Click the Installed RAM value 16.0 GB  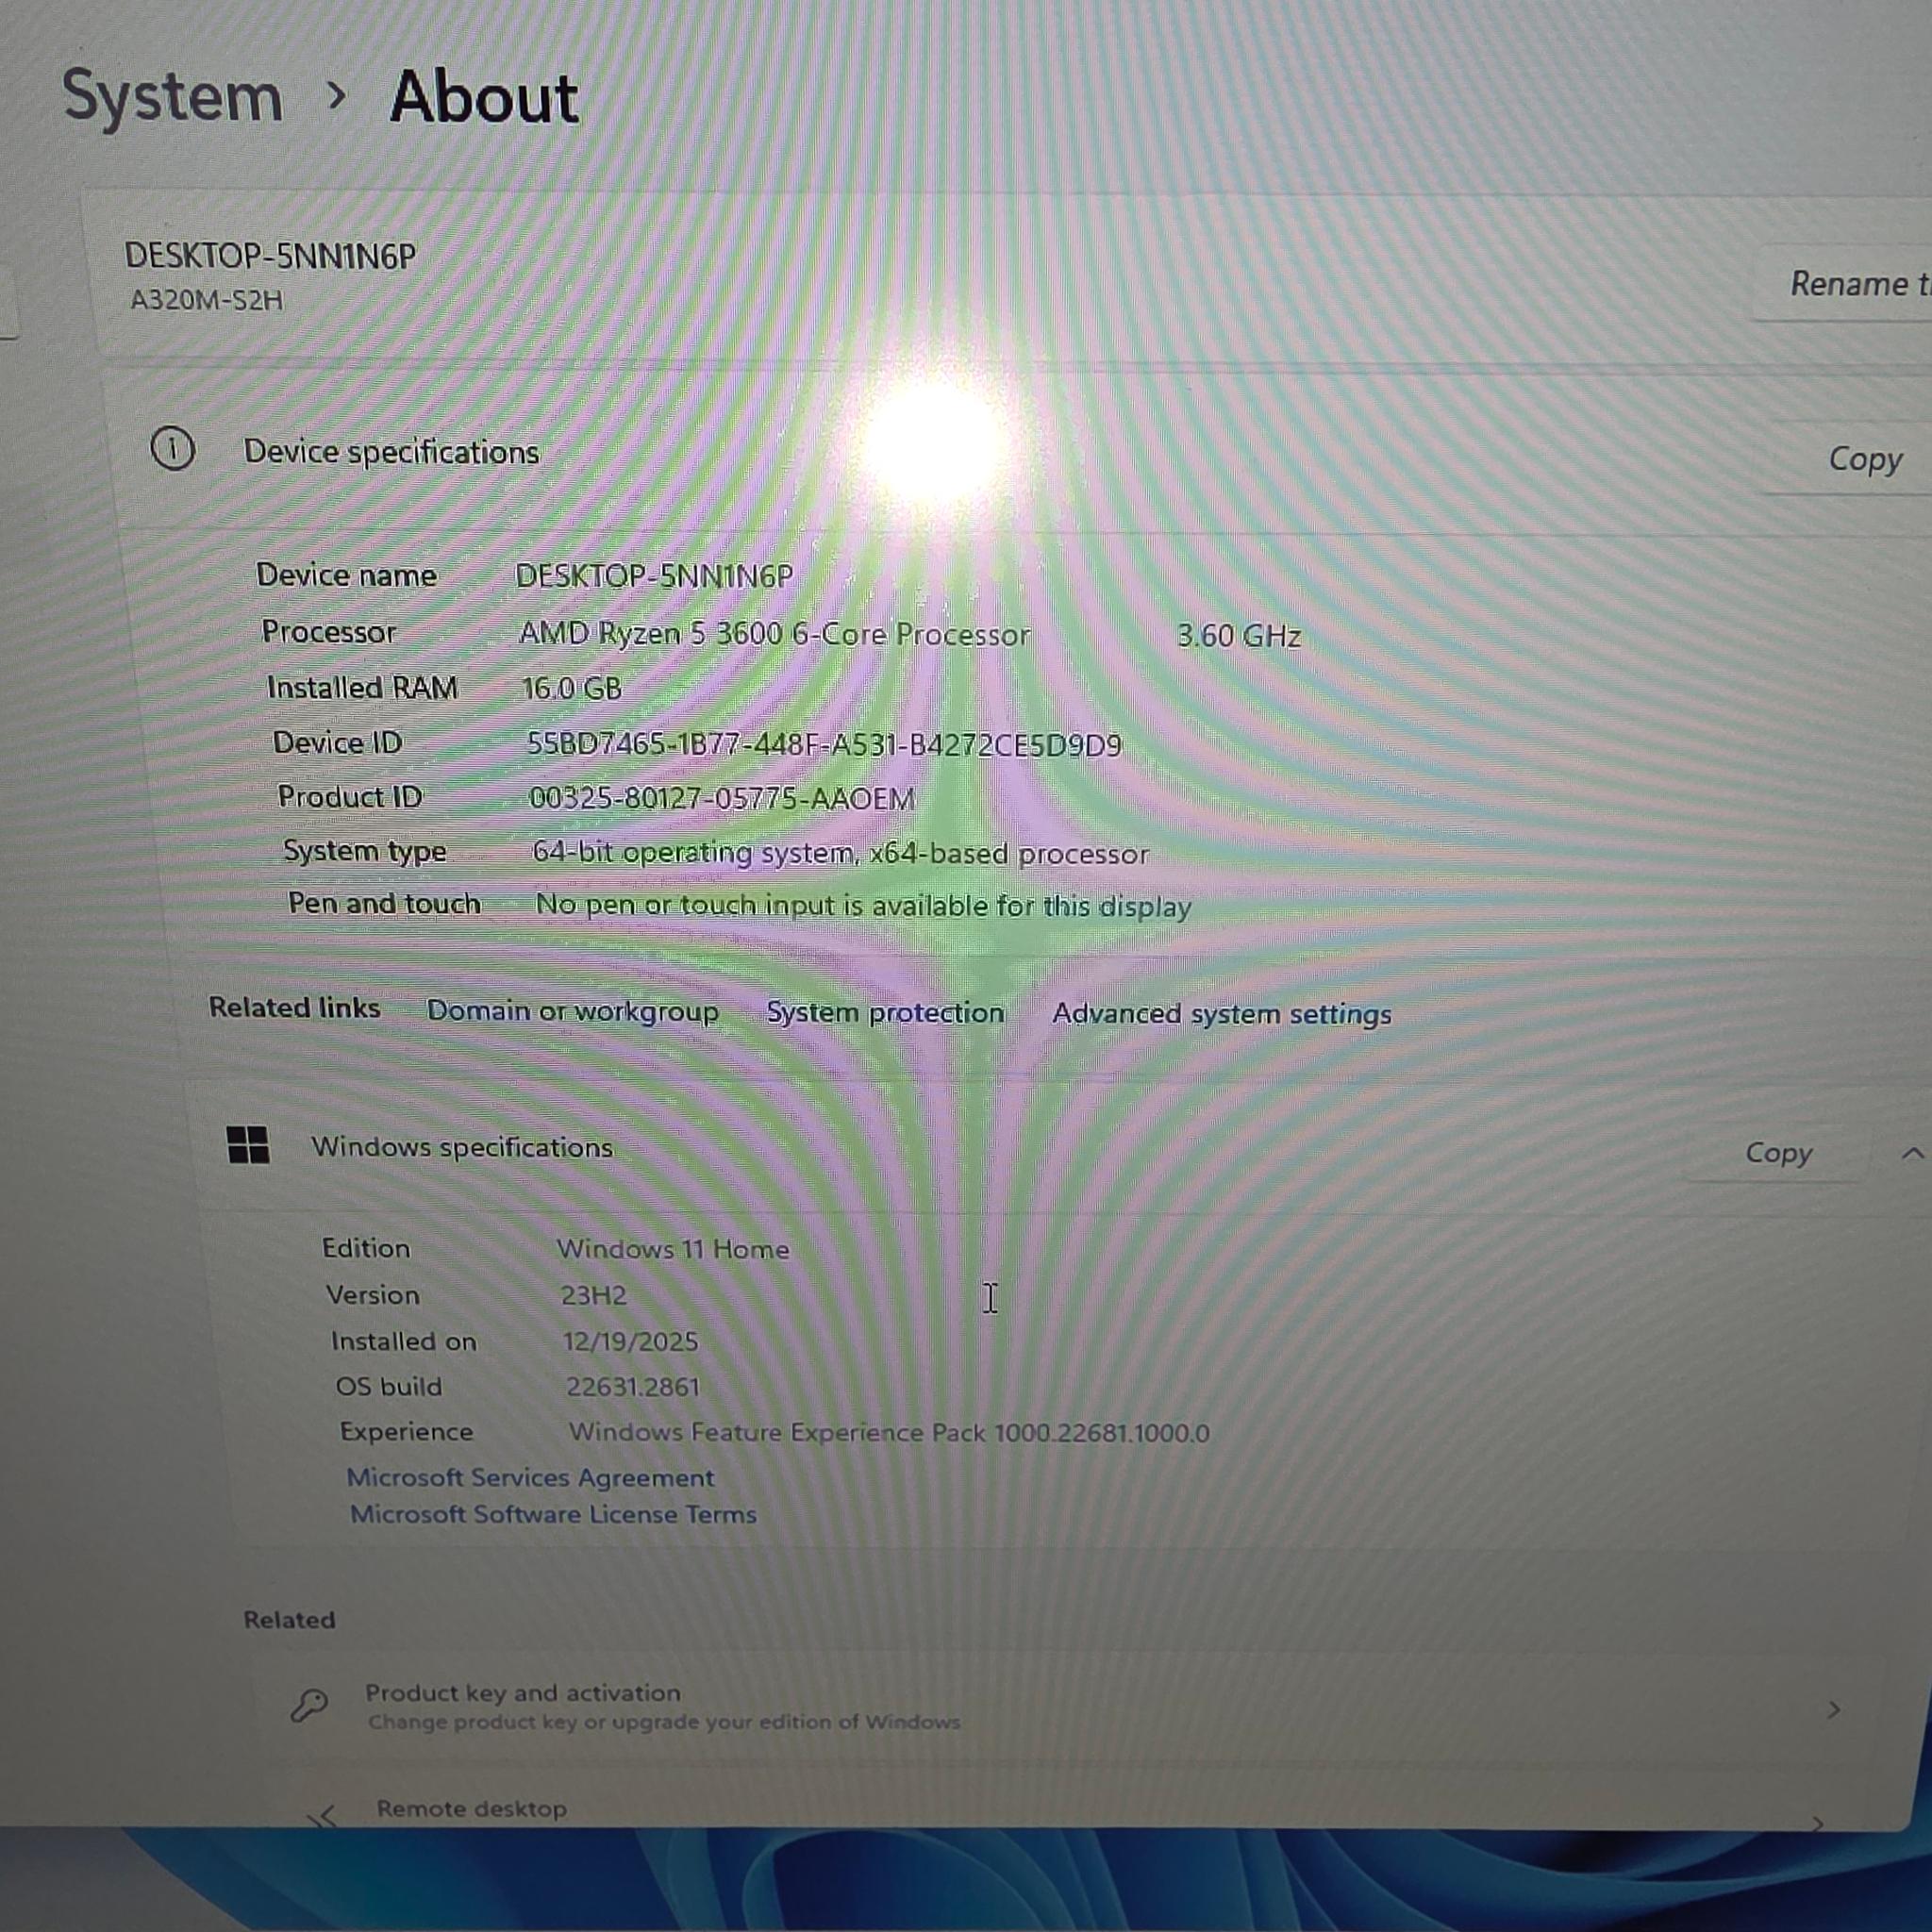[x=571, y=688]
